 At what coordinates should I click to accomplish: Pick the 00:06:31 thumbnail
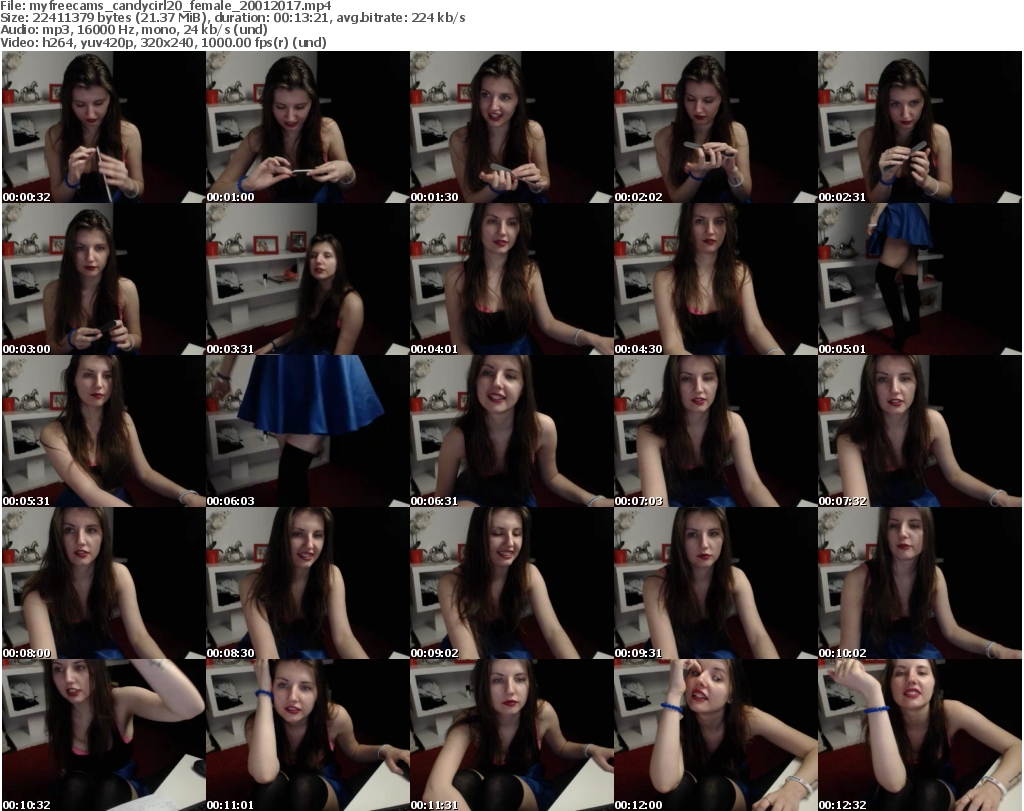click(511, 432)
